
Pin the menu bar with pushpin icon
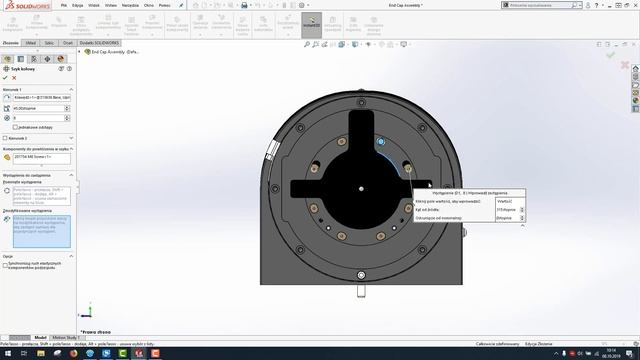coord(181,6)
